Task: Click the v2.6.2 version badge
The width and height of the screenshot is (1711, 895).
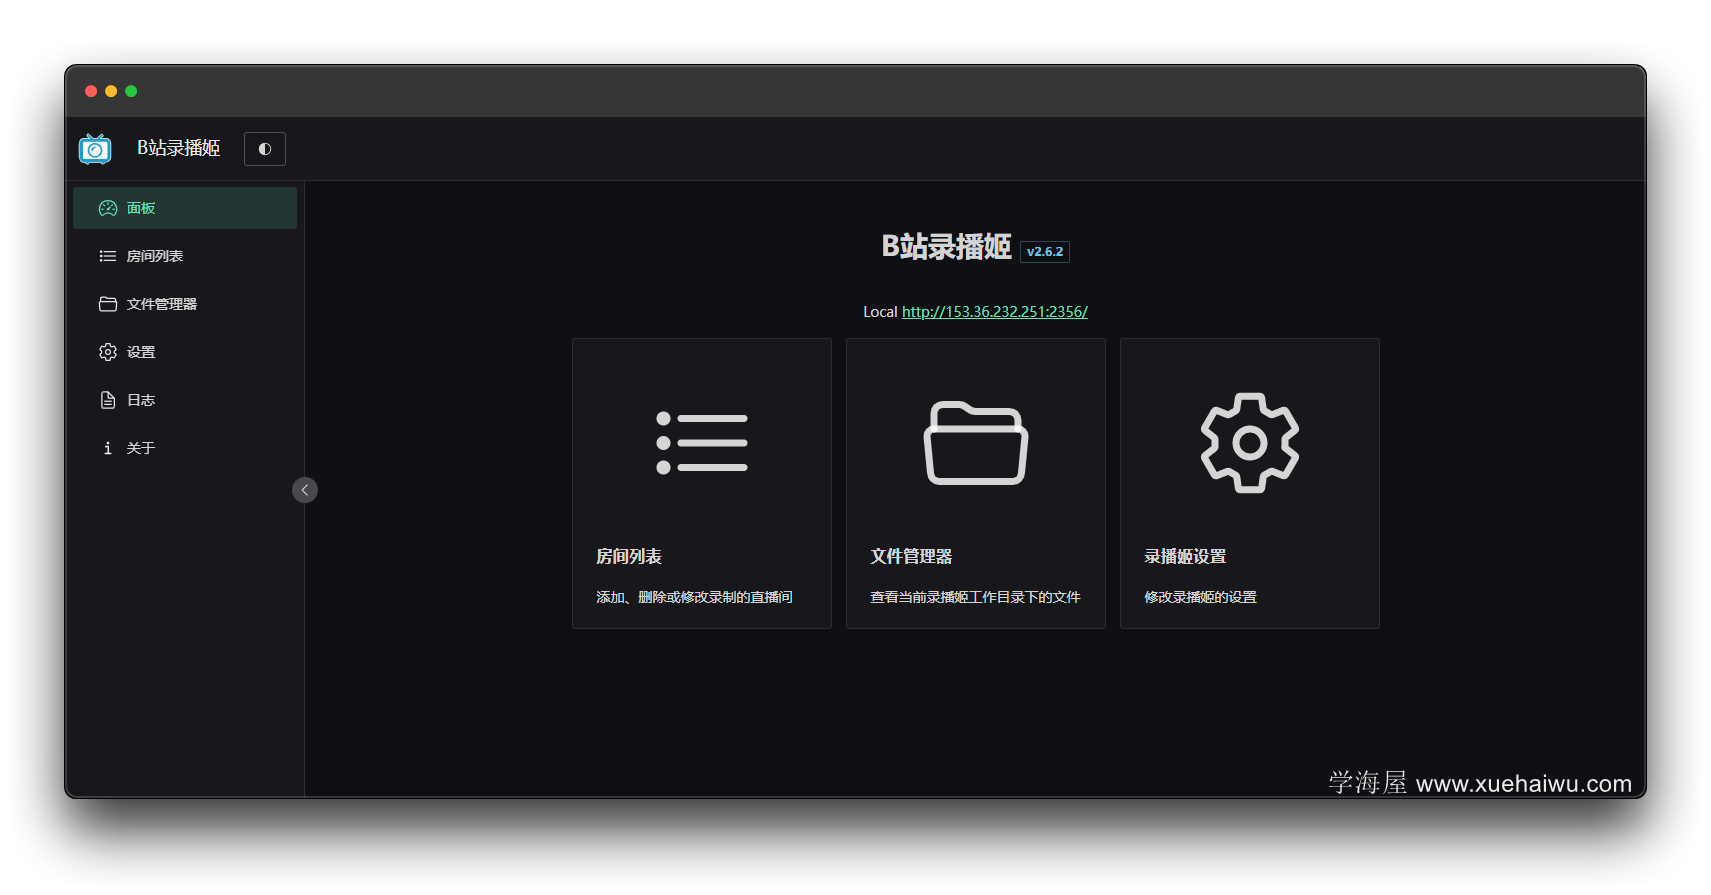Action: (x=1045, y=252)
